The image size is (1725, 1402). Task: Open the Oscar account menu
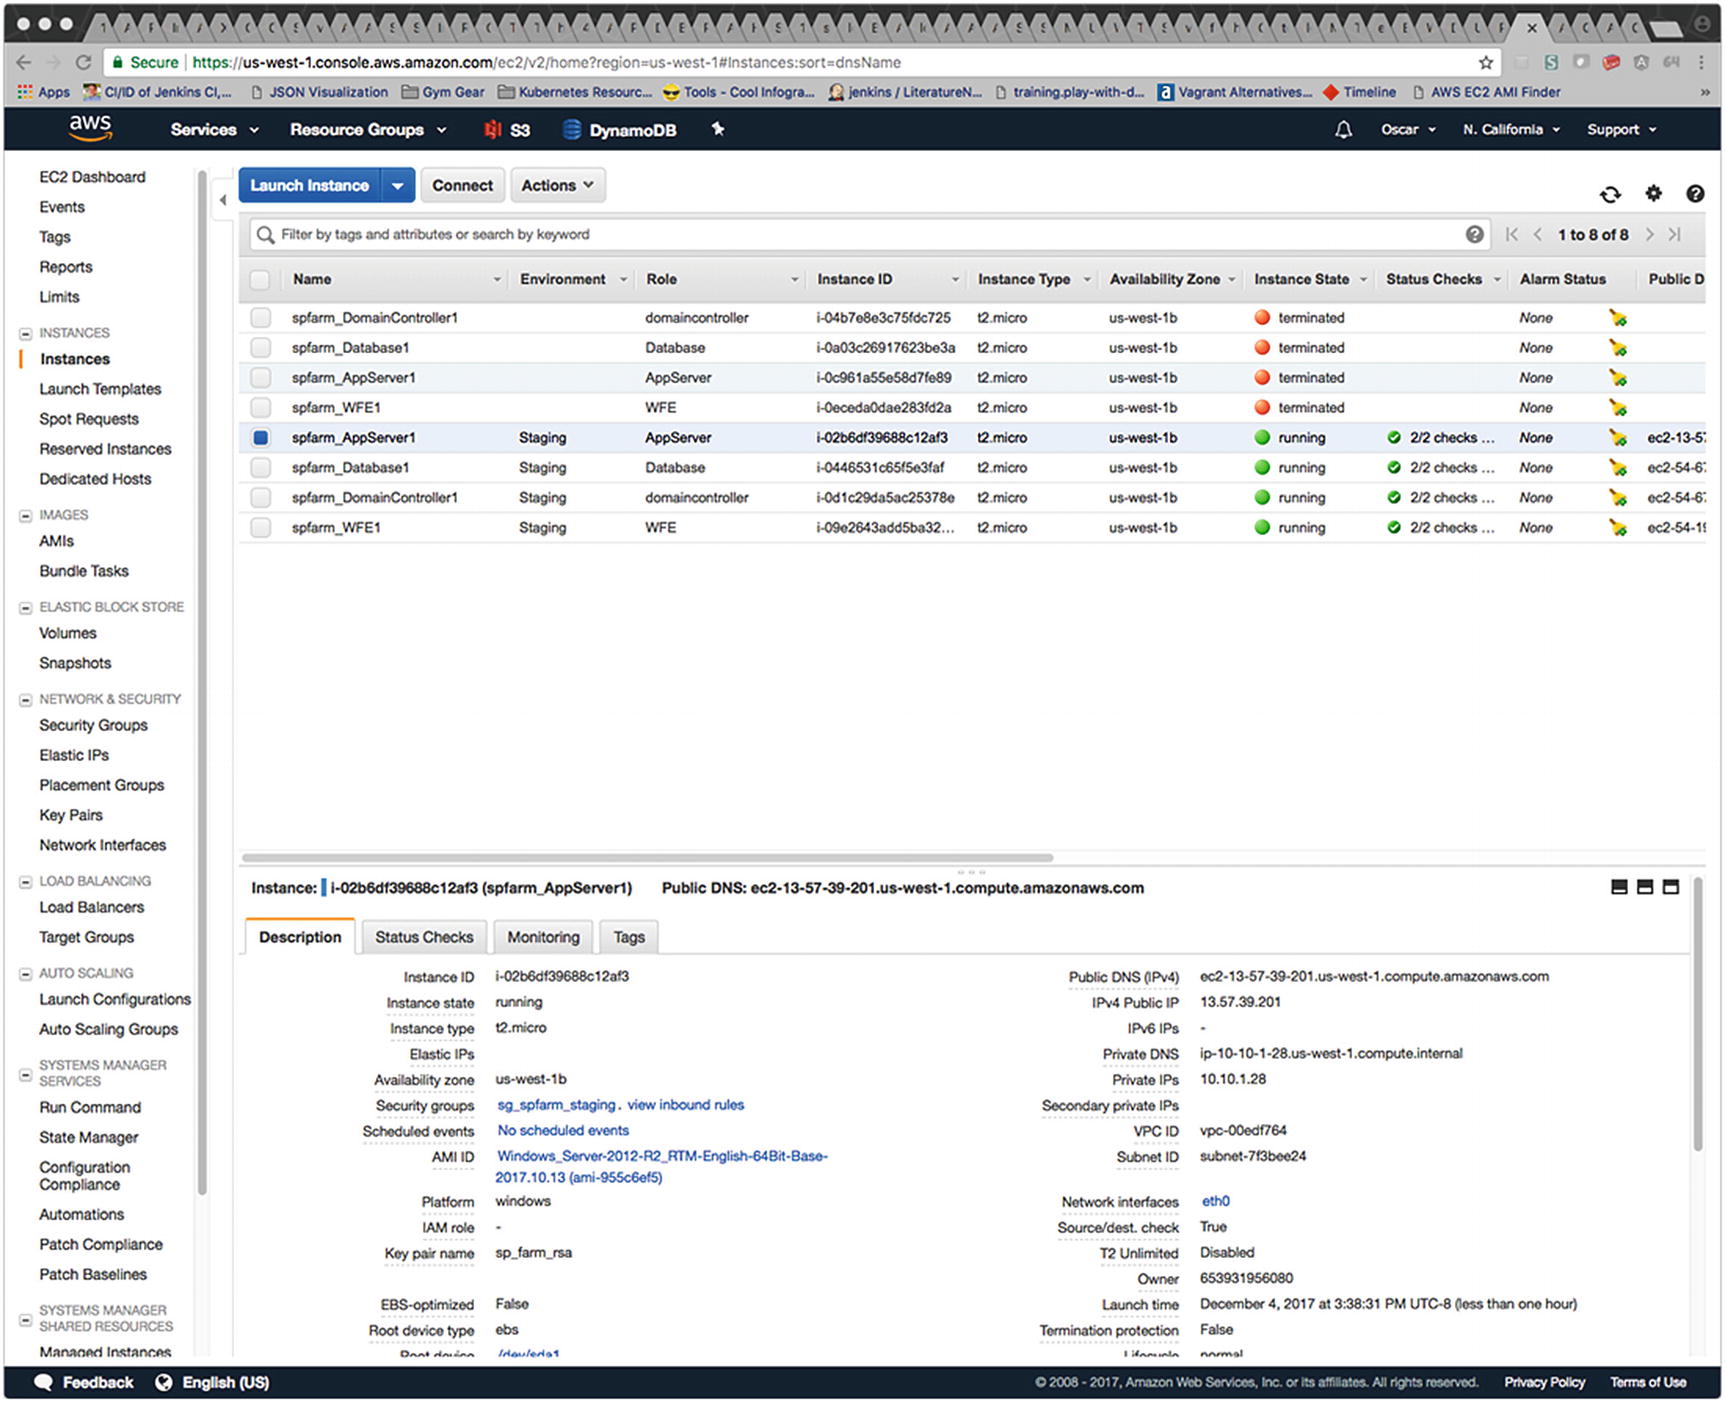coord(1408,130)
